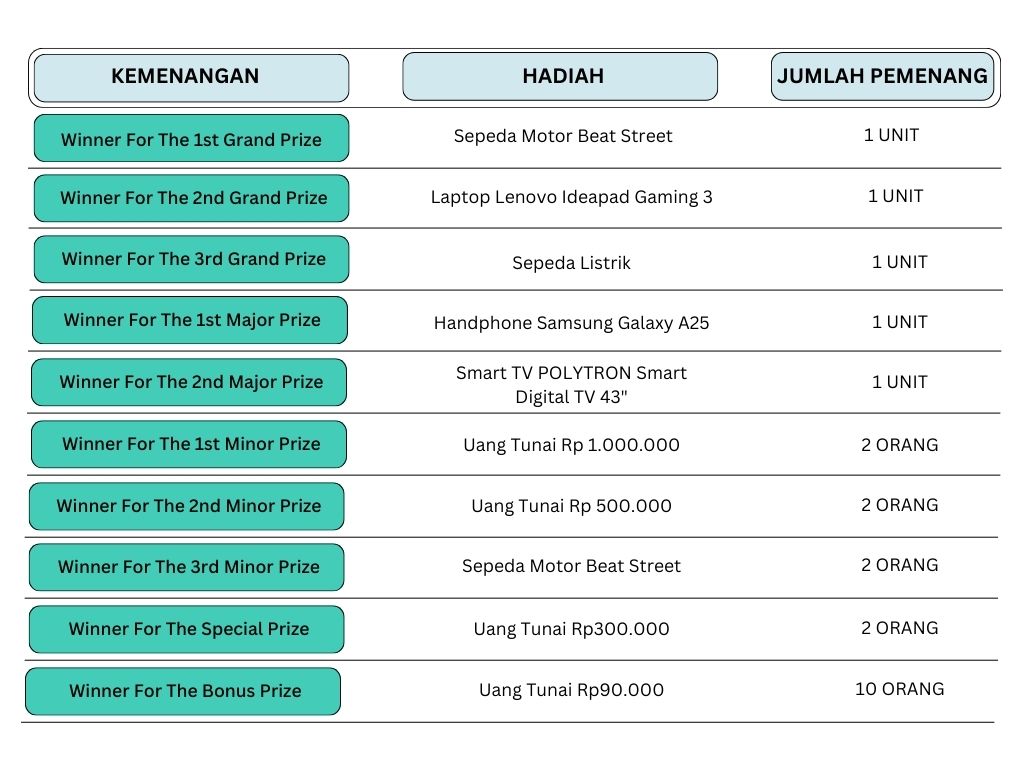Image resolution: width=1024 pixels, height=768 pixels.
Task: Click Winner For The 3rd Minor Prize
Action: (x=187, y=567)
